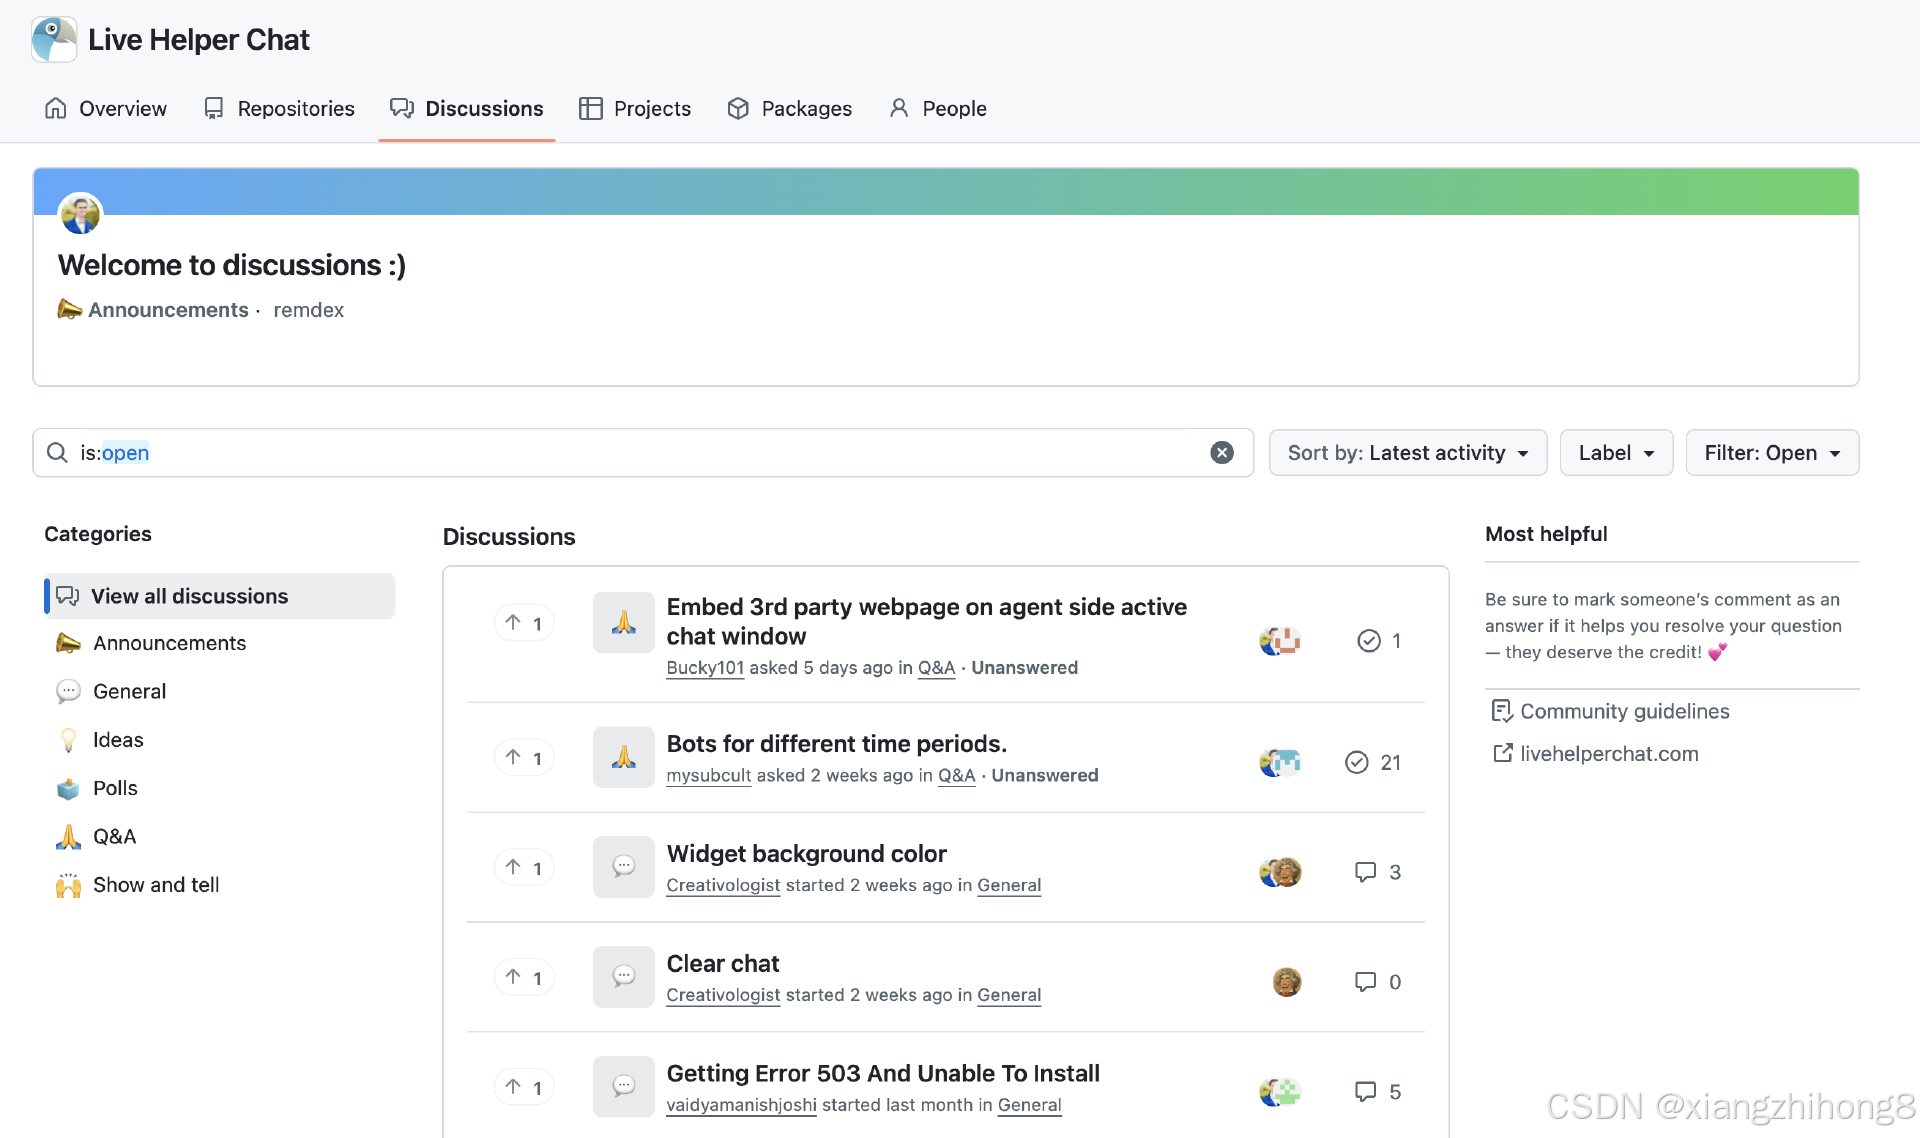Click the remdex author name
1920x1138 pixels.
[308, 310]
